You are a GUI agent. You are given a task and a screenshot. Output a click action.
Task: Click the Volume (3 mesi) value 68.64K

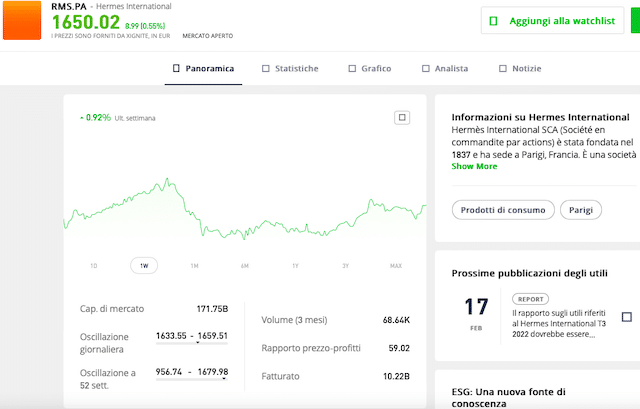(396, 320)
